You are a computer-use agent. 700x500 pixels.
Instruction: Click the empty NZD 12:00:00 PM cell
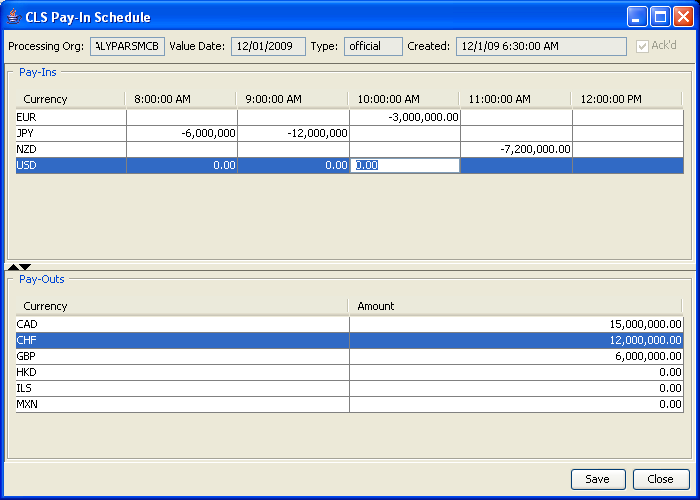tap(628, 150)
